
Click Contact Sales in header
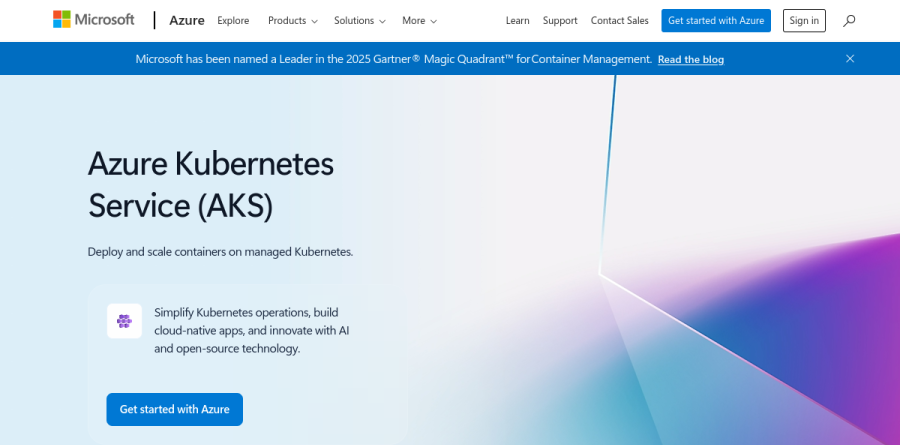click(619, 21)
